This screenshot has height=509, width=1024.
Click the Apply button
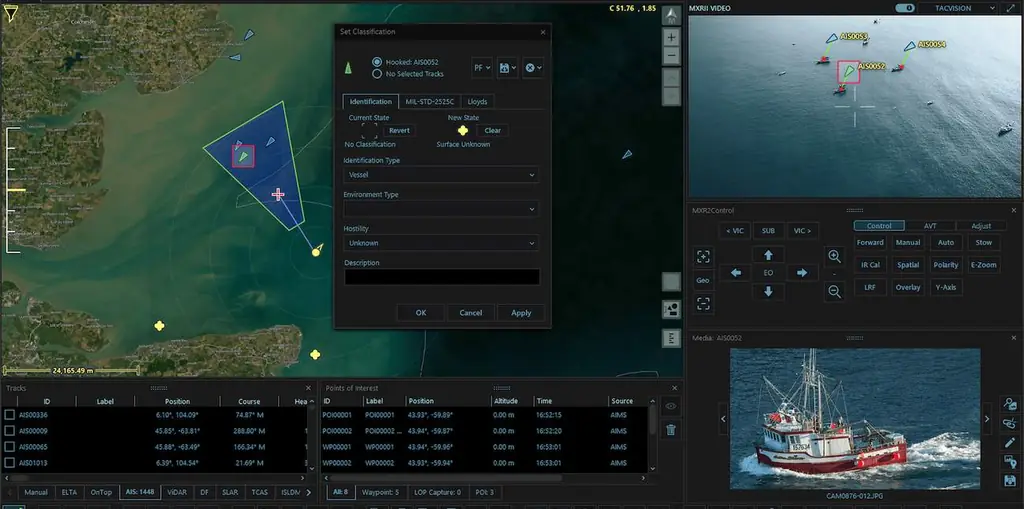click(521, 313)
